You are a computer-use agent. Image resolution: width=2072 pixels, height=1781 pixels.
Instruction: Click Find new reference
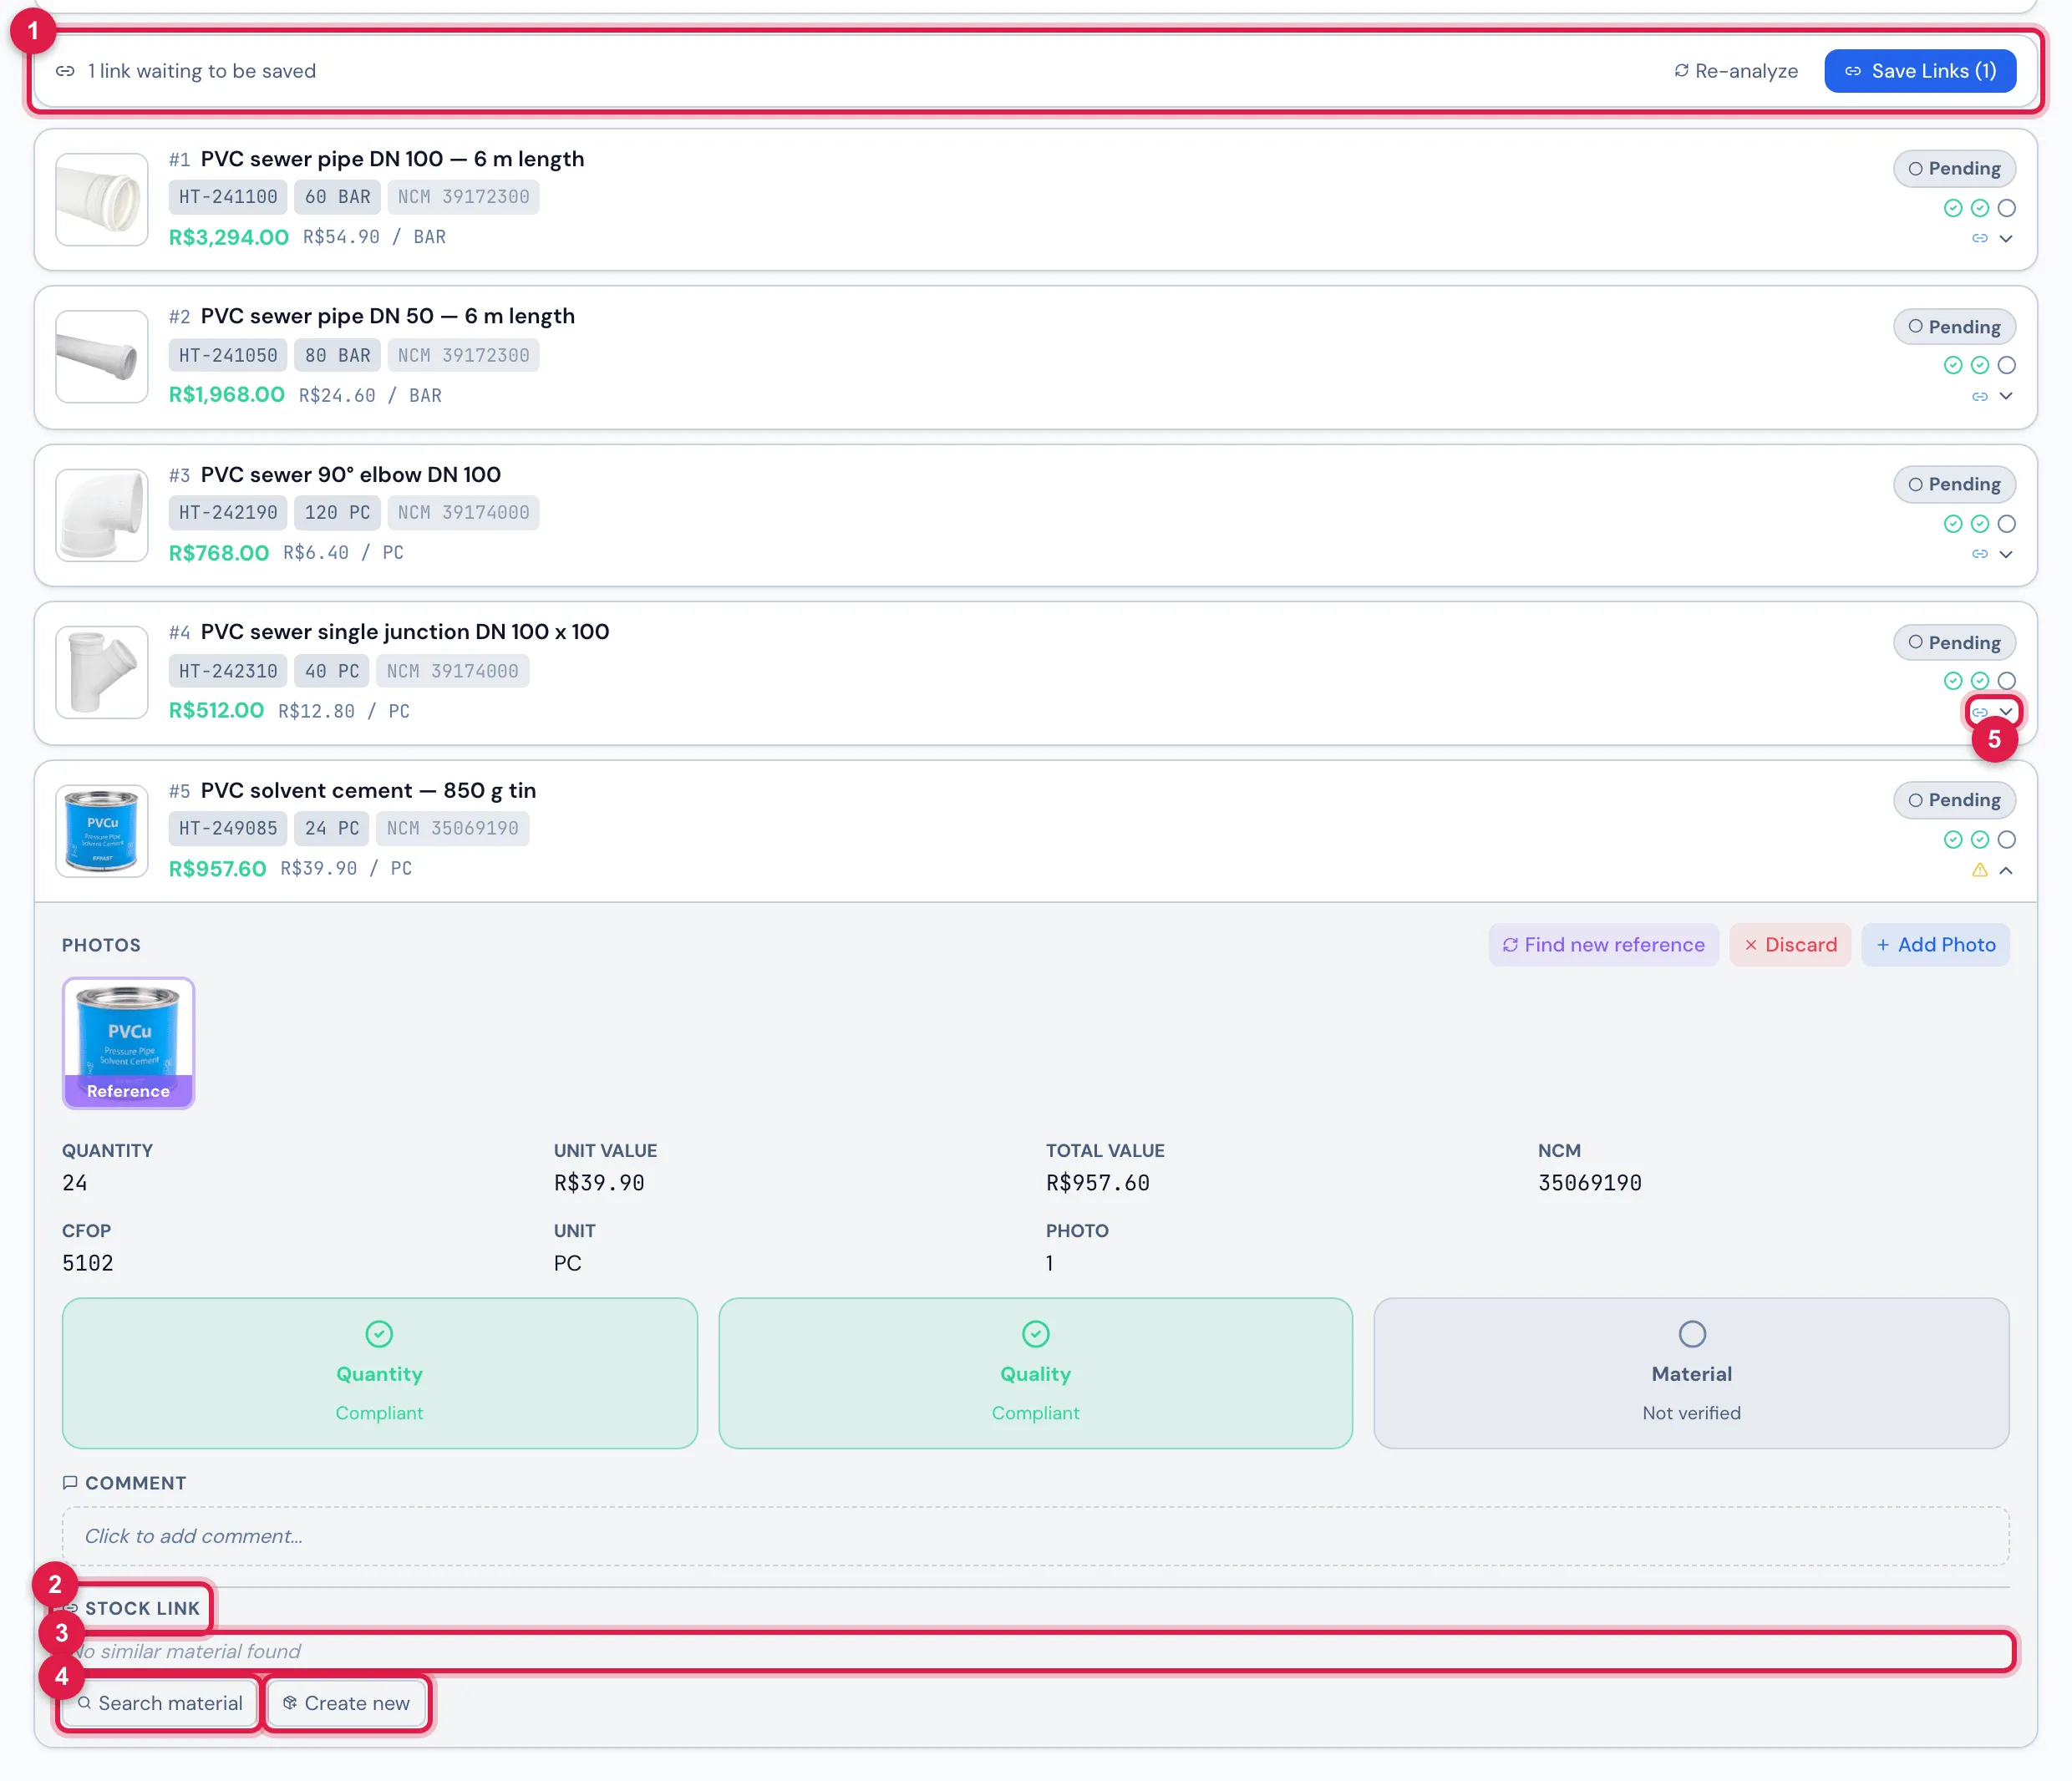[x=1603, y=945]
